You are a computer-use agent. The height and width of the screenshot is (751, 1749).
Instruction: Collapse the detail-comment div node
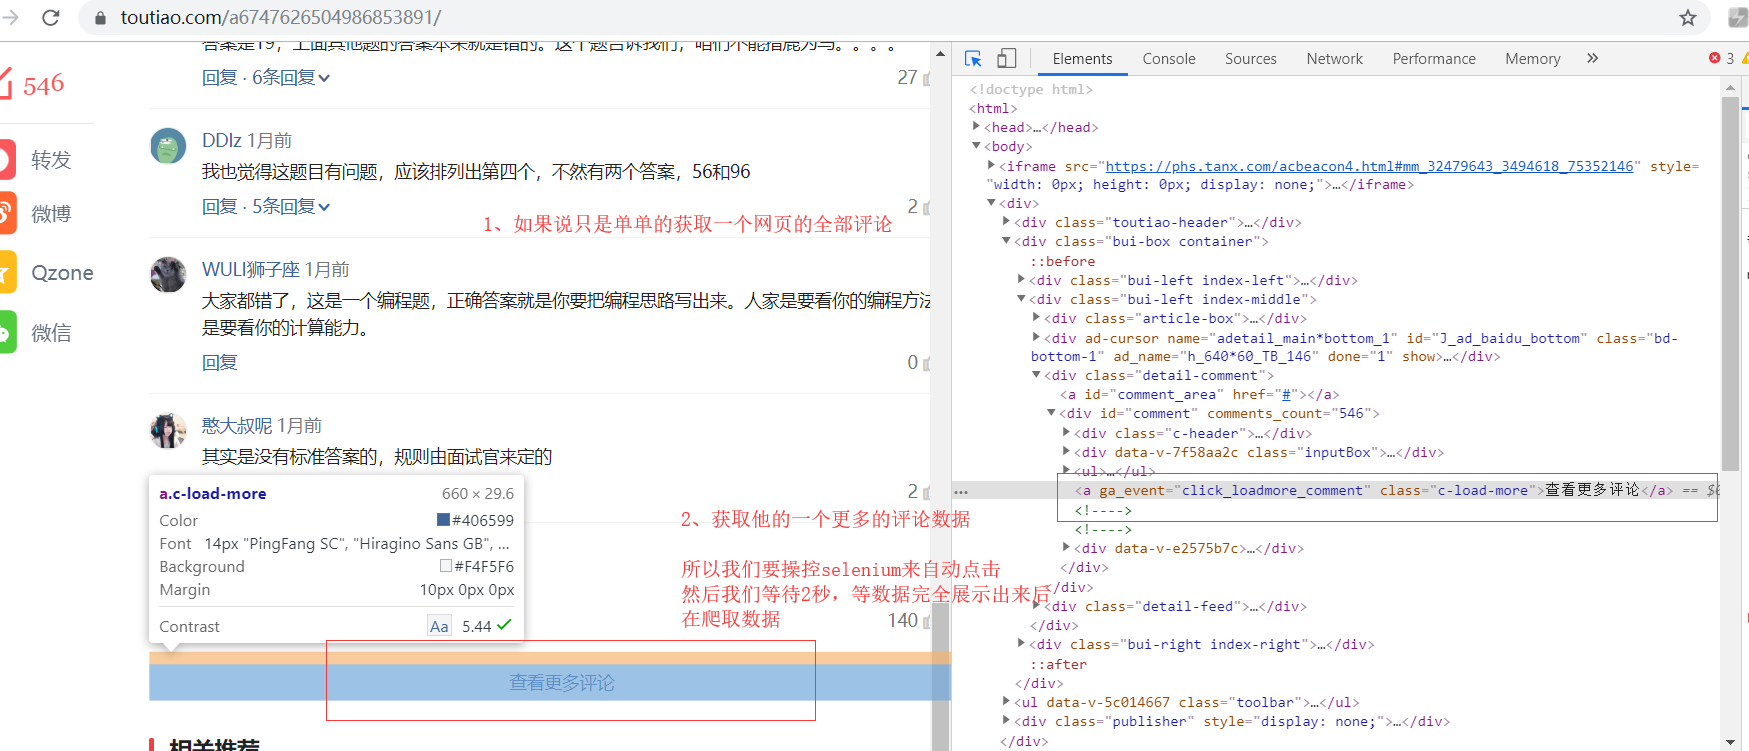pyautogui.click(x=1036, y=375)
